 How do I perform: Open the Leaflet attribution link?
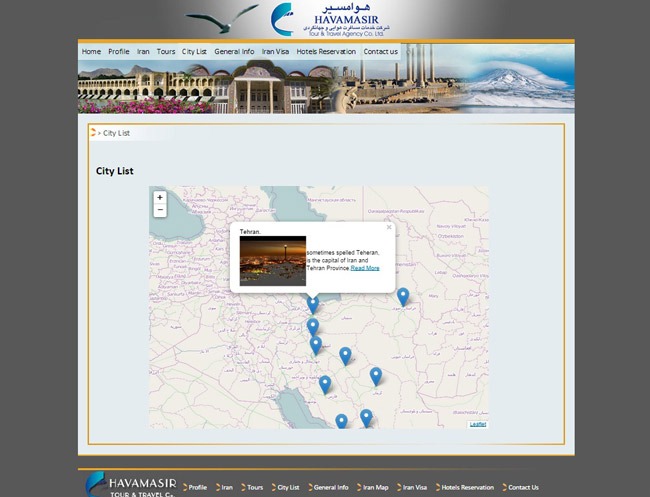click(x=478, y=424)
